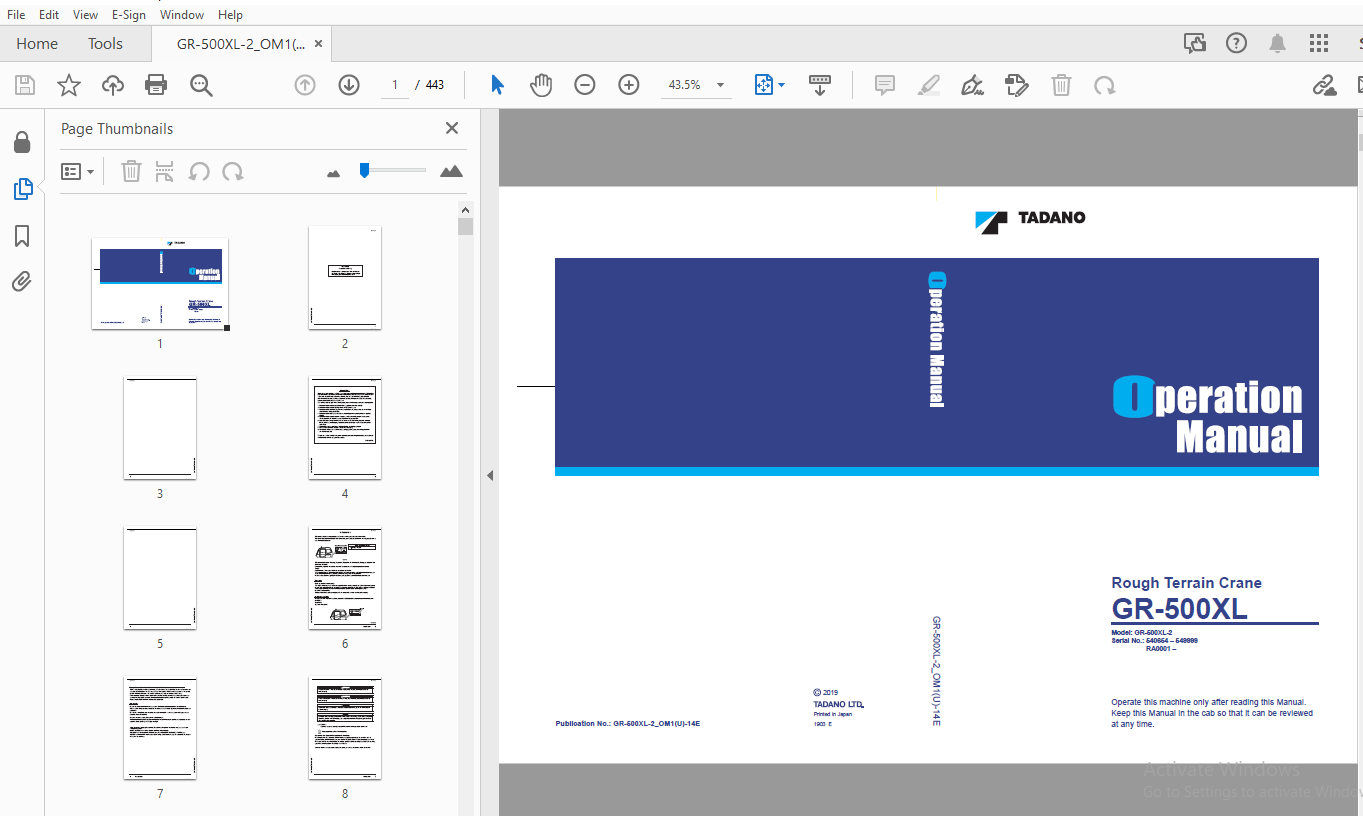Screen dimensions: 1363x816
Task: Select the page 4 thumbnail
Action: tap(345, 428)
